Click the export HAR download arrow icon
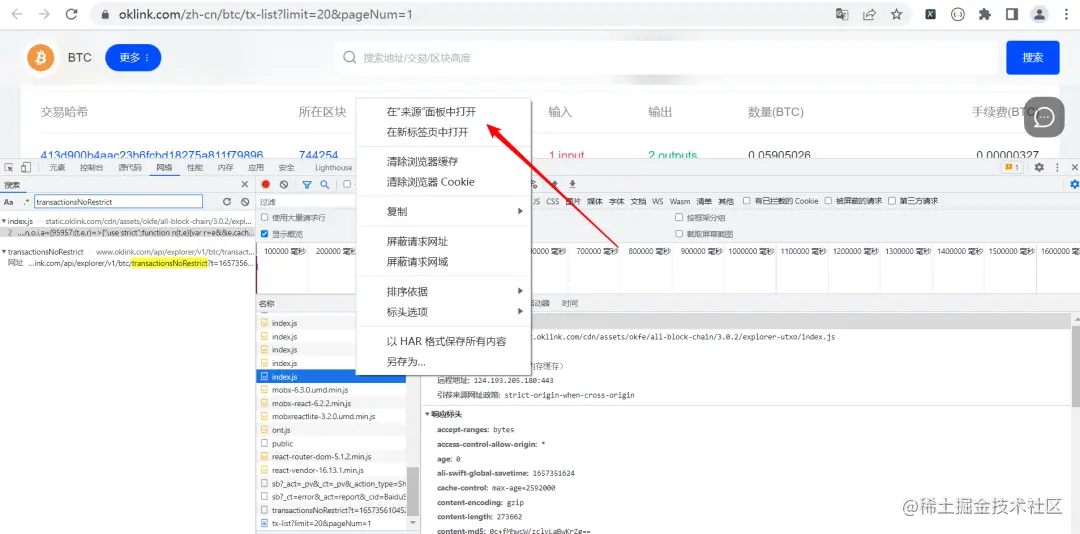 (572, 184)
